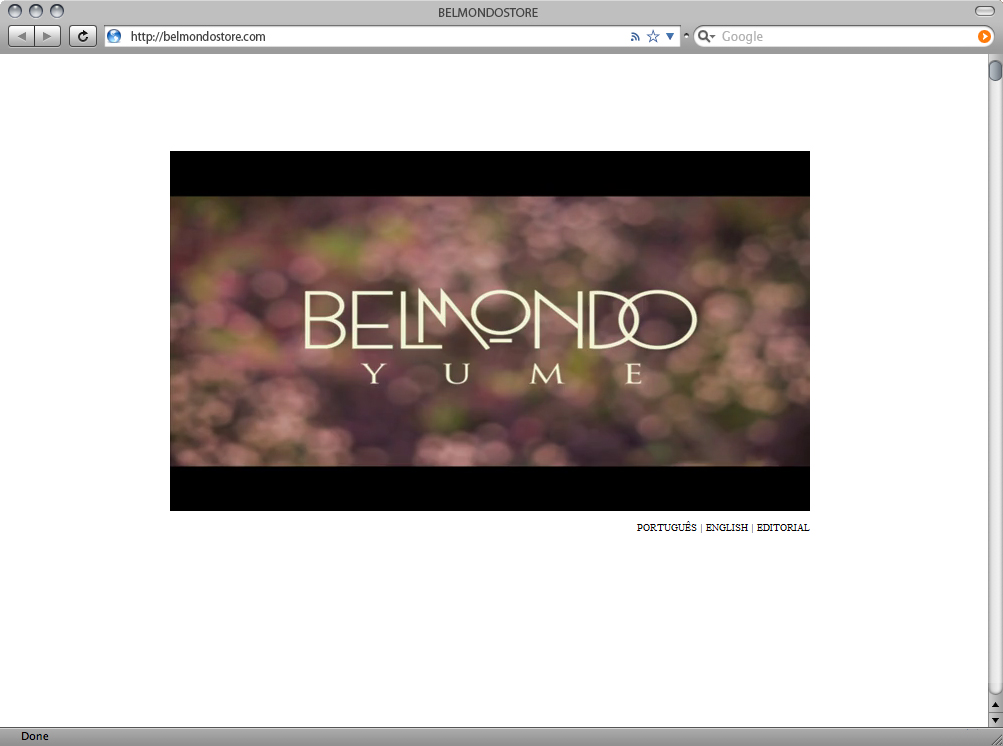1003x746 pixels.
Task: Reload the page with the refresh button
Action: coord(83,36)
